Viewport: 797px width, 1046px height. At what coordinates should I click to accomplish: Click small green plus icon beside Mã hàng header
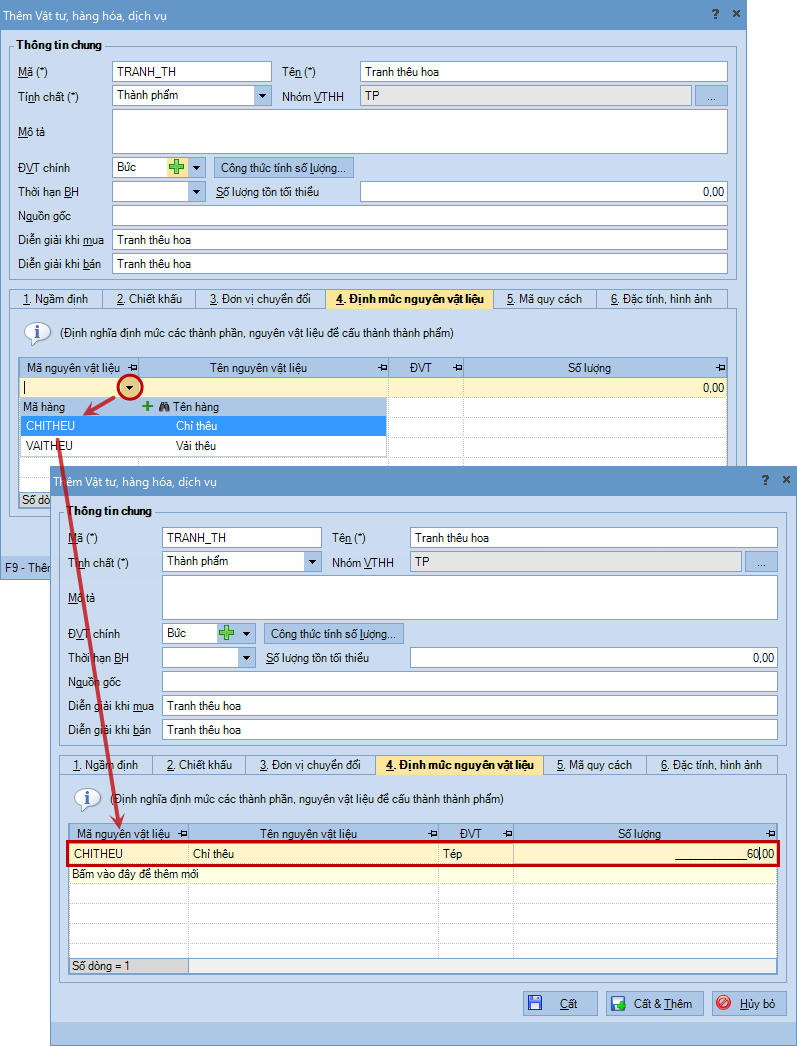click(148, 407)
